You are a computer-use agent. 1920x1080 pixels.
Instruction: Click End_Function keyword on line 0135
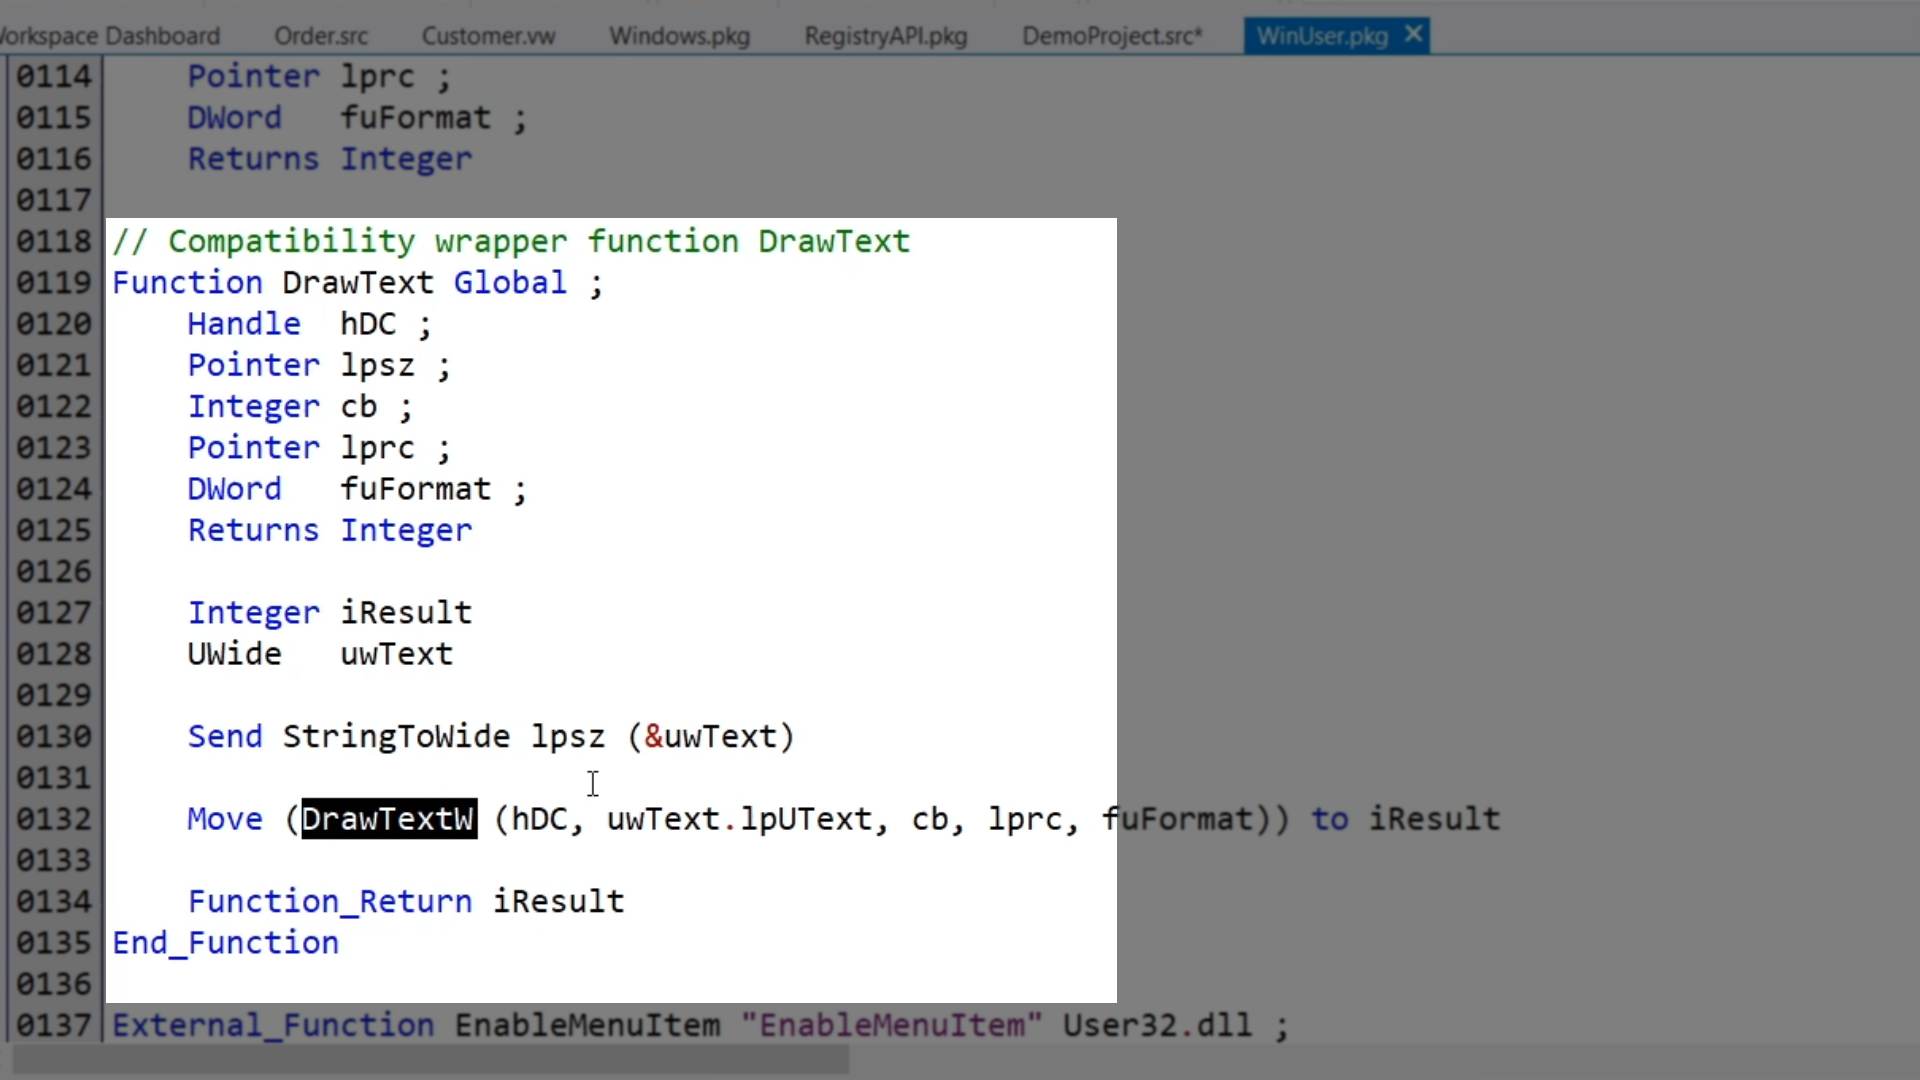pyautogui.click(x=225, y=943)
